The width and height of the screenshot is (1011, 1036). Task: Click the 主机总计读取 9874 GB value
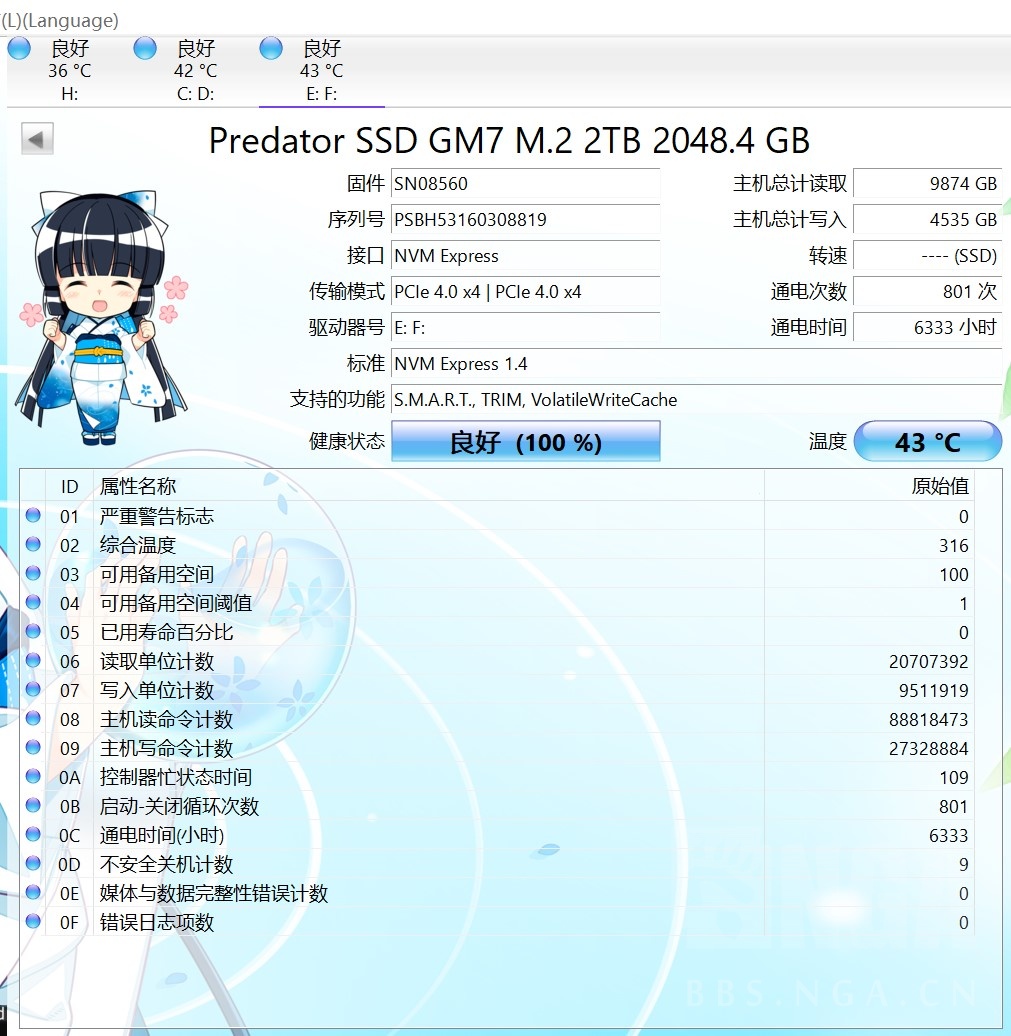(x=928, y=184)
